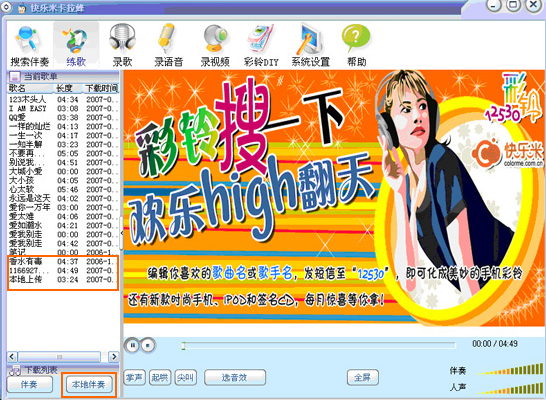Screen dimensions: 546x400
Task: Minimize the 快乐米卡拉棒 window
Action: [494, 5]
